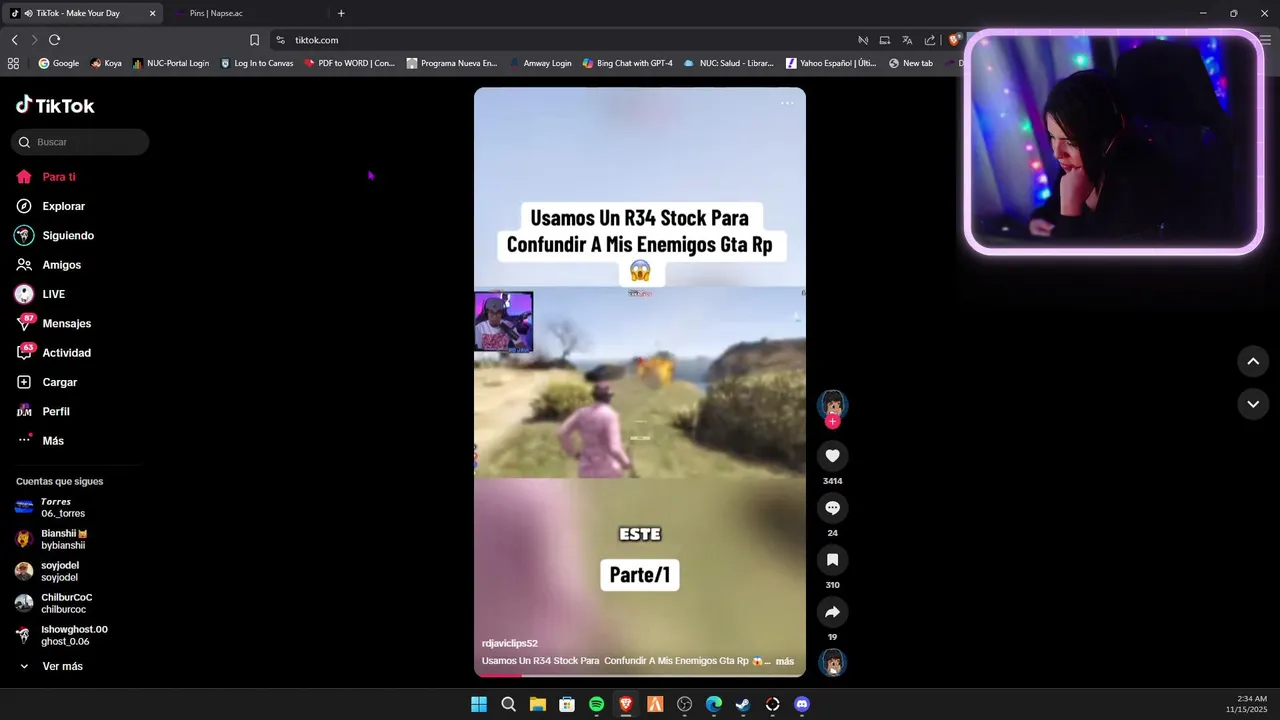Like the video with the heart icon

832,456
